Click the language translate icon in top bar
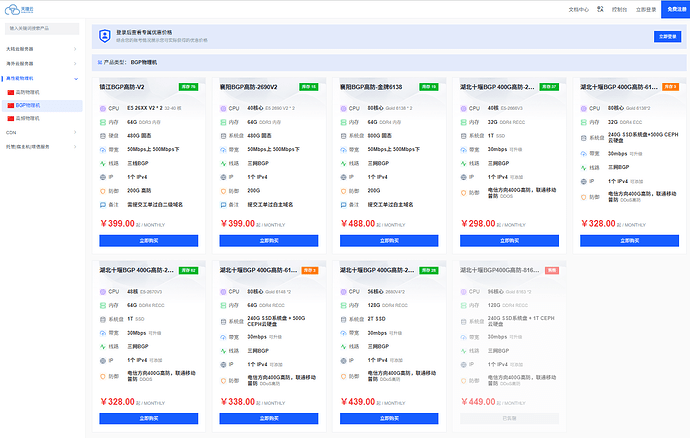This screenshot has width=690, height=438. 600,9
